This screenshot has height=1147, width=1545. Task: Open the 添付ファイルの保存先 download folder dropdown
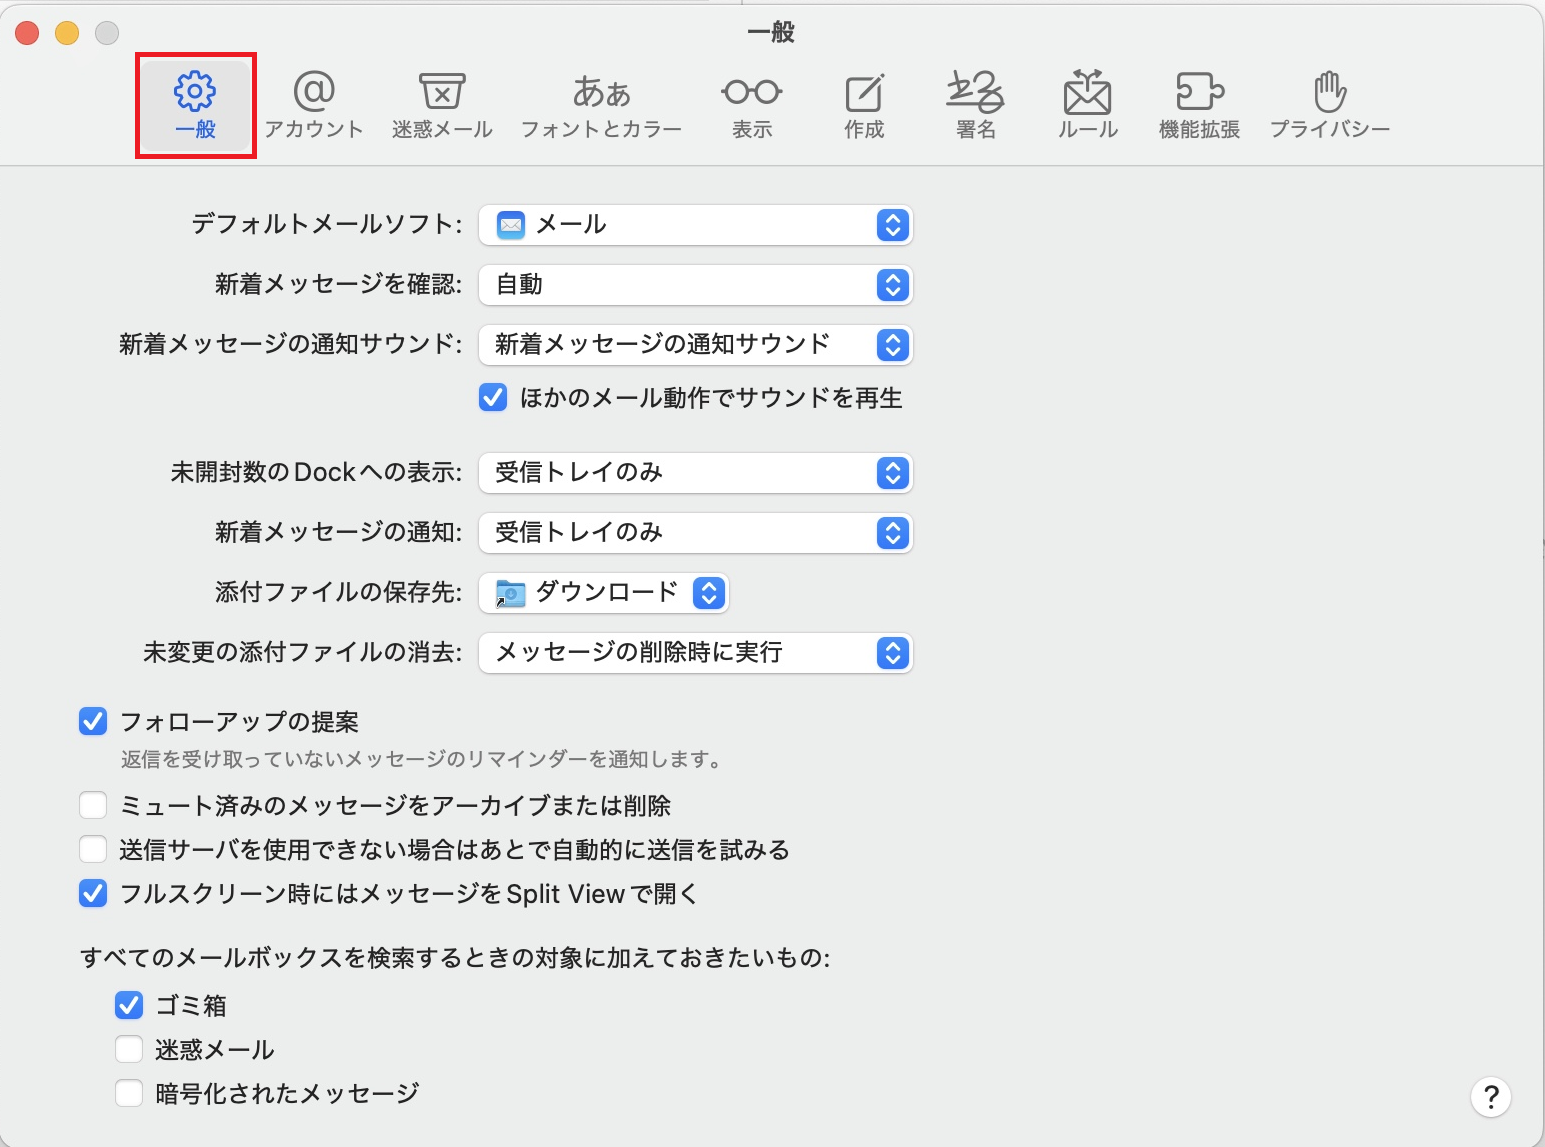coord(604,593)
